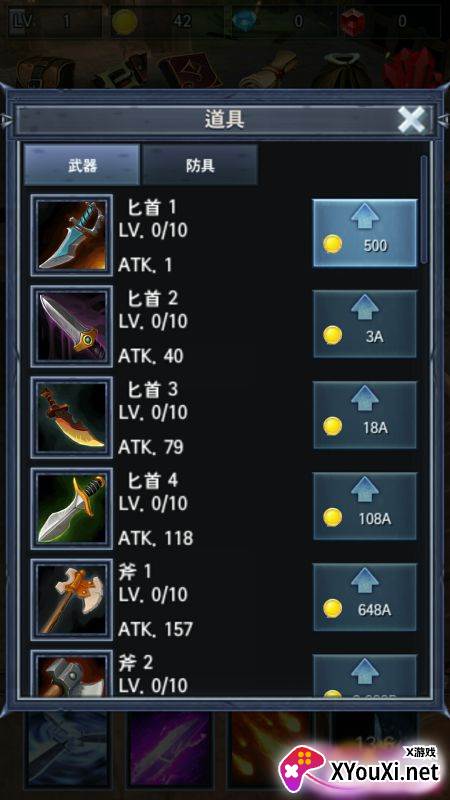Tap the red cube currency icon

click(x=353, y=21)
